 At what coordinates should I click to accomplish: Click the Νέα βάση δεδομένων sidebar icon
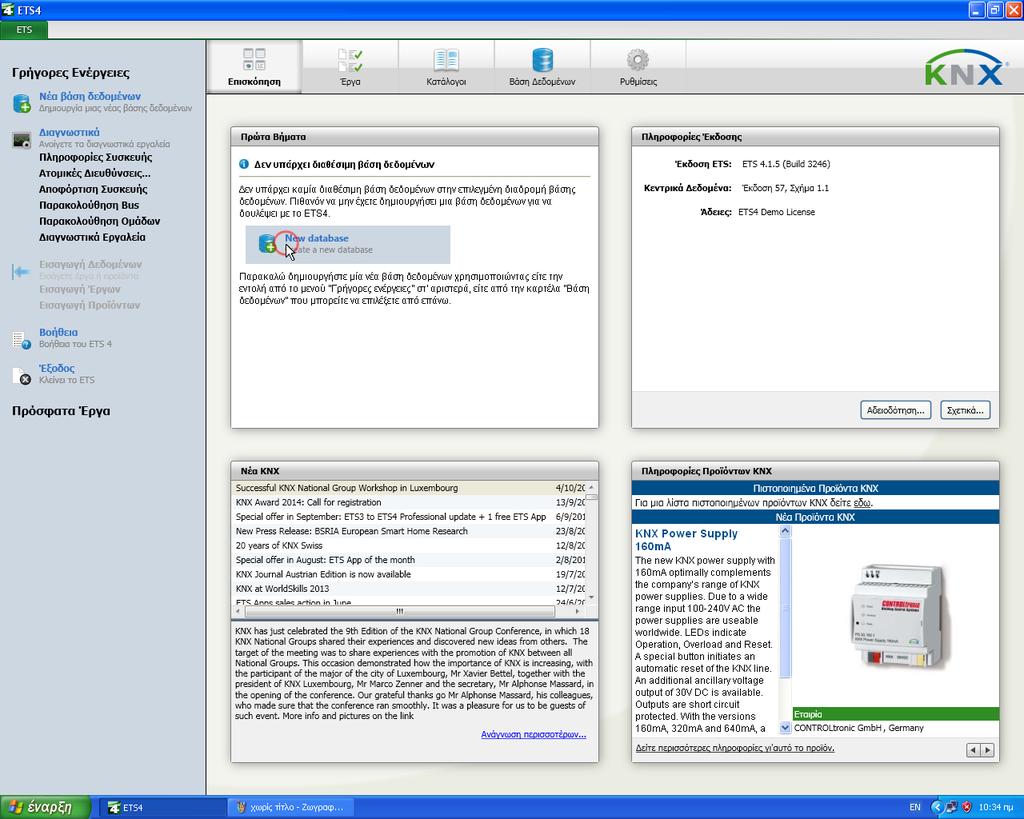(22, 103)
